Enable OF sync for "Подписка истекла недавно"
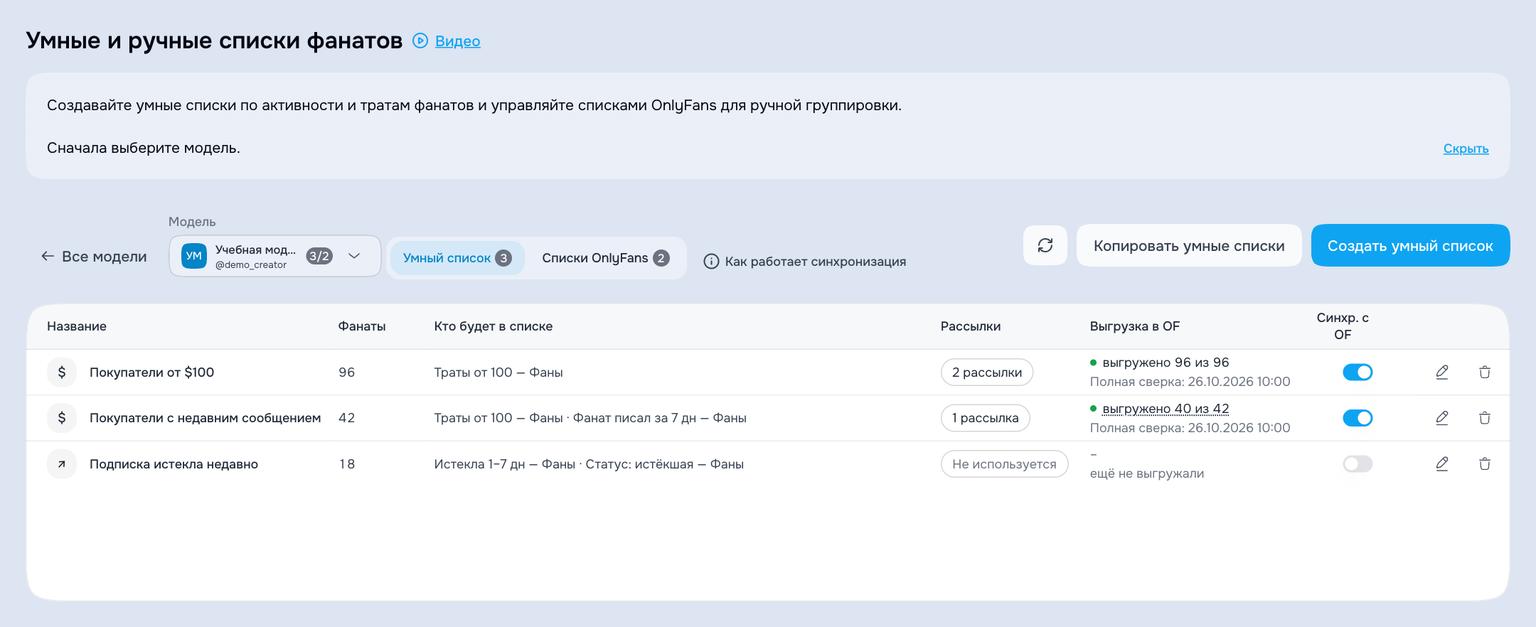The width and height of the screenshot is (1536, 627). tap(1357, 464)
